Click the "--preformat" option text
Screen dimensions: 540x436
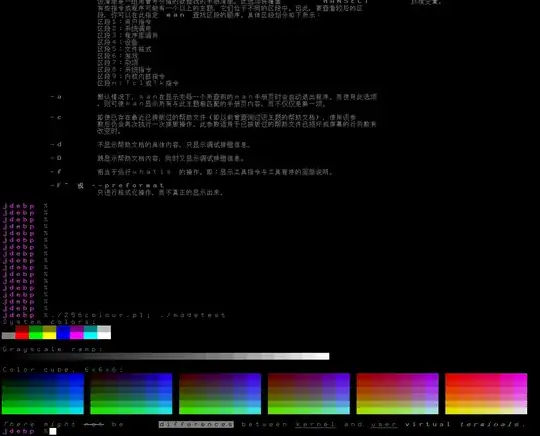pyautogui.click(x=128, y=185)
